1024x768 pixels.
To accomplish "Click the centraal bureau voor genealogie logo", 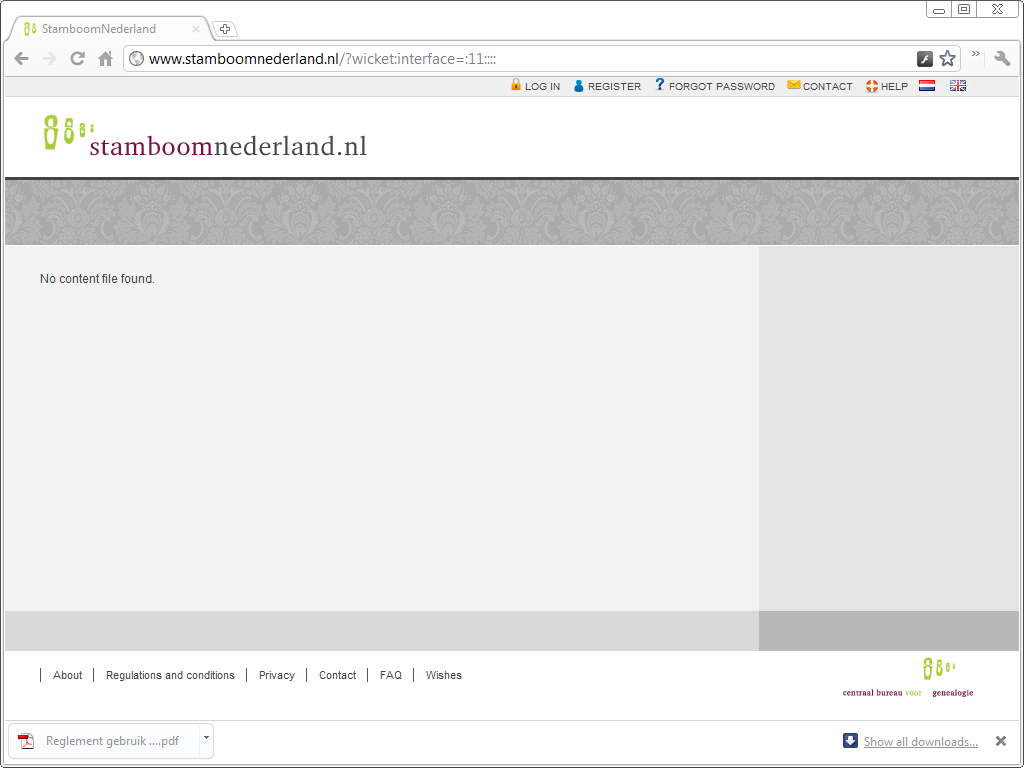I will (908, 678).
